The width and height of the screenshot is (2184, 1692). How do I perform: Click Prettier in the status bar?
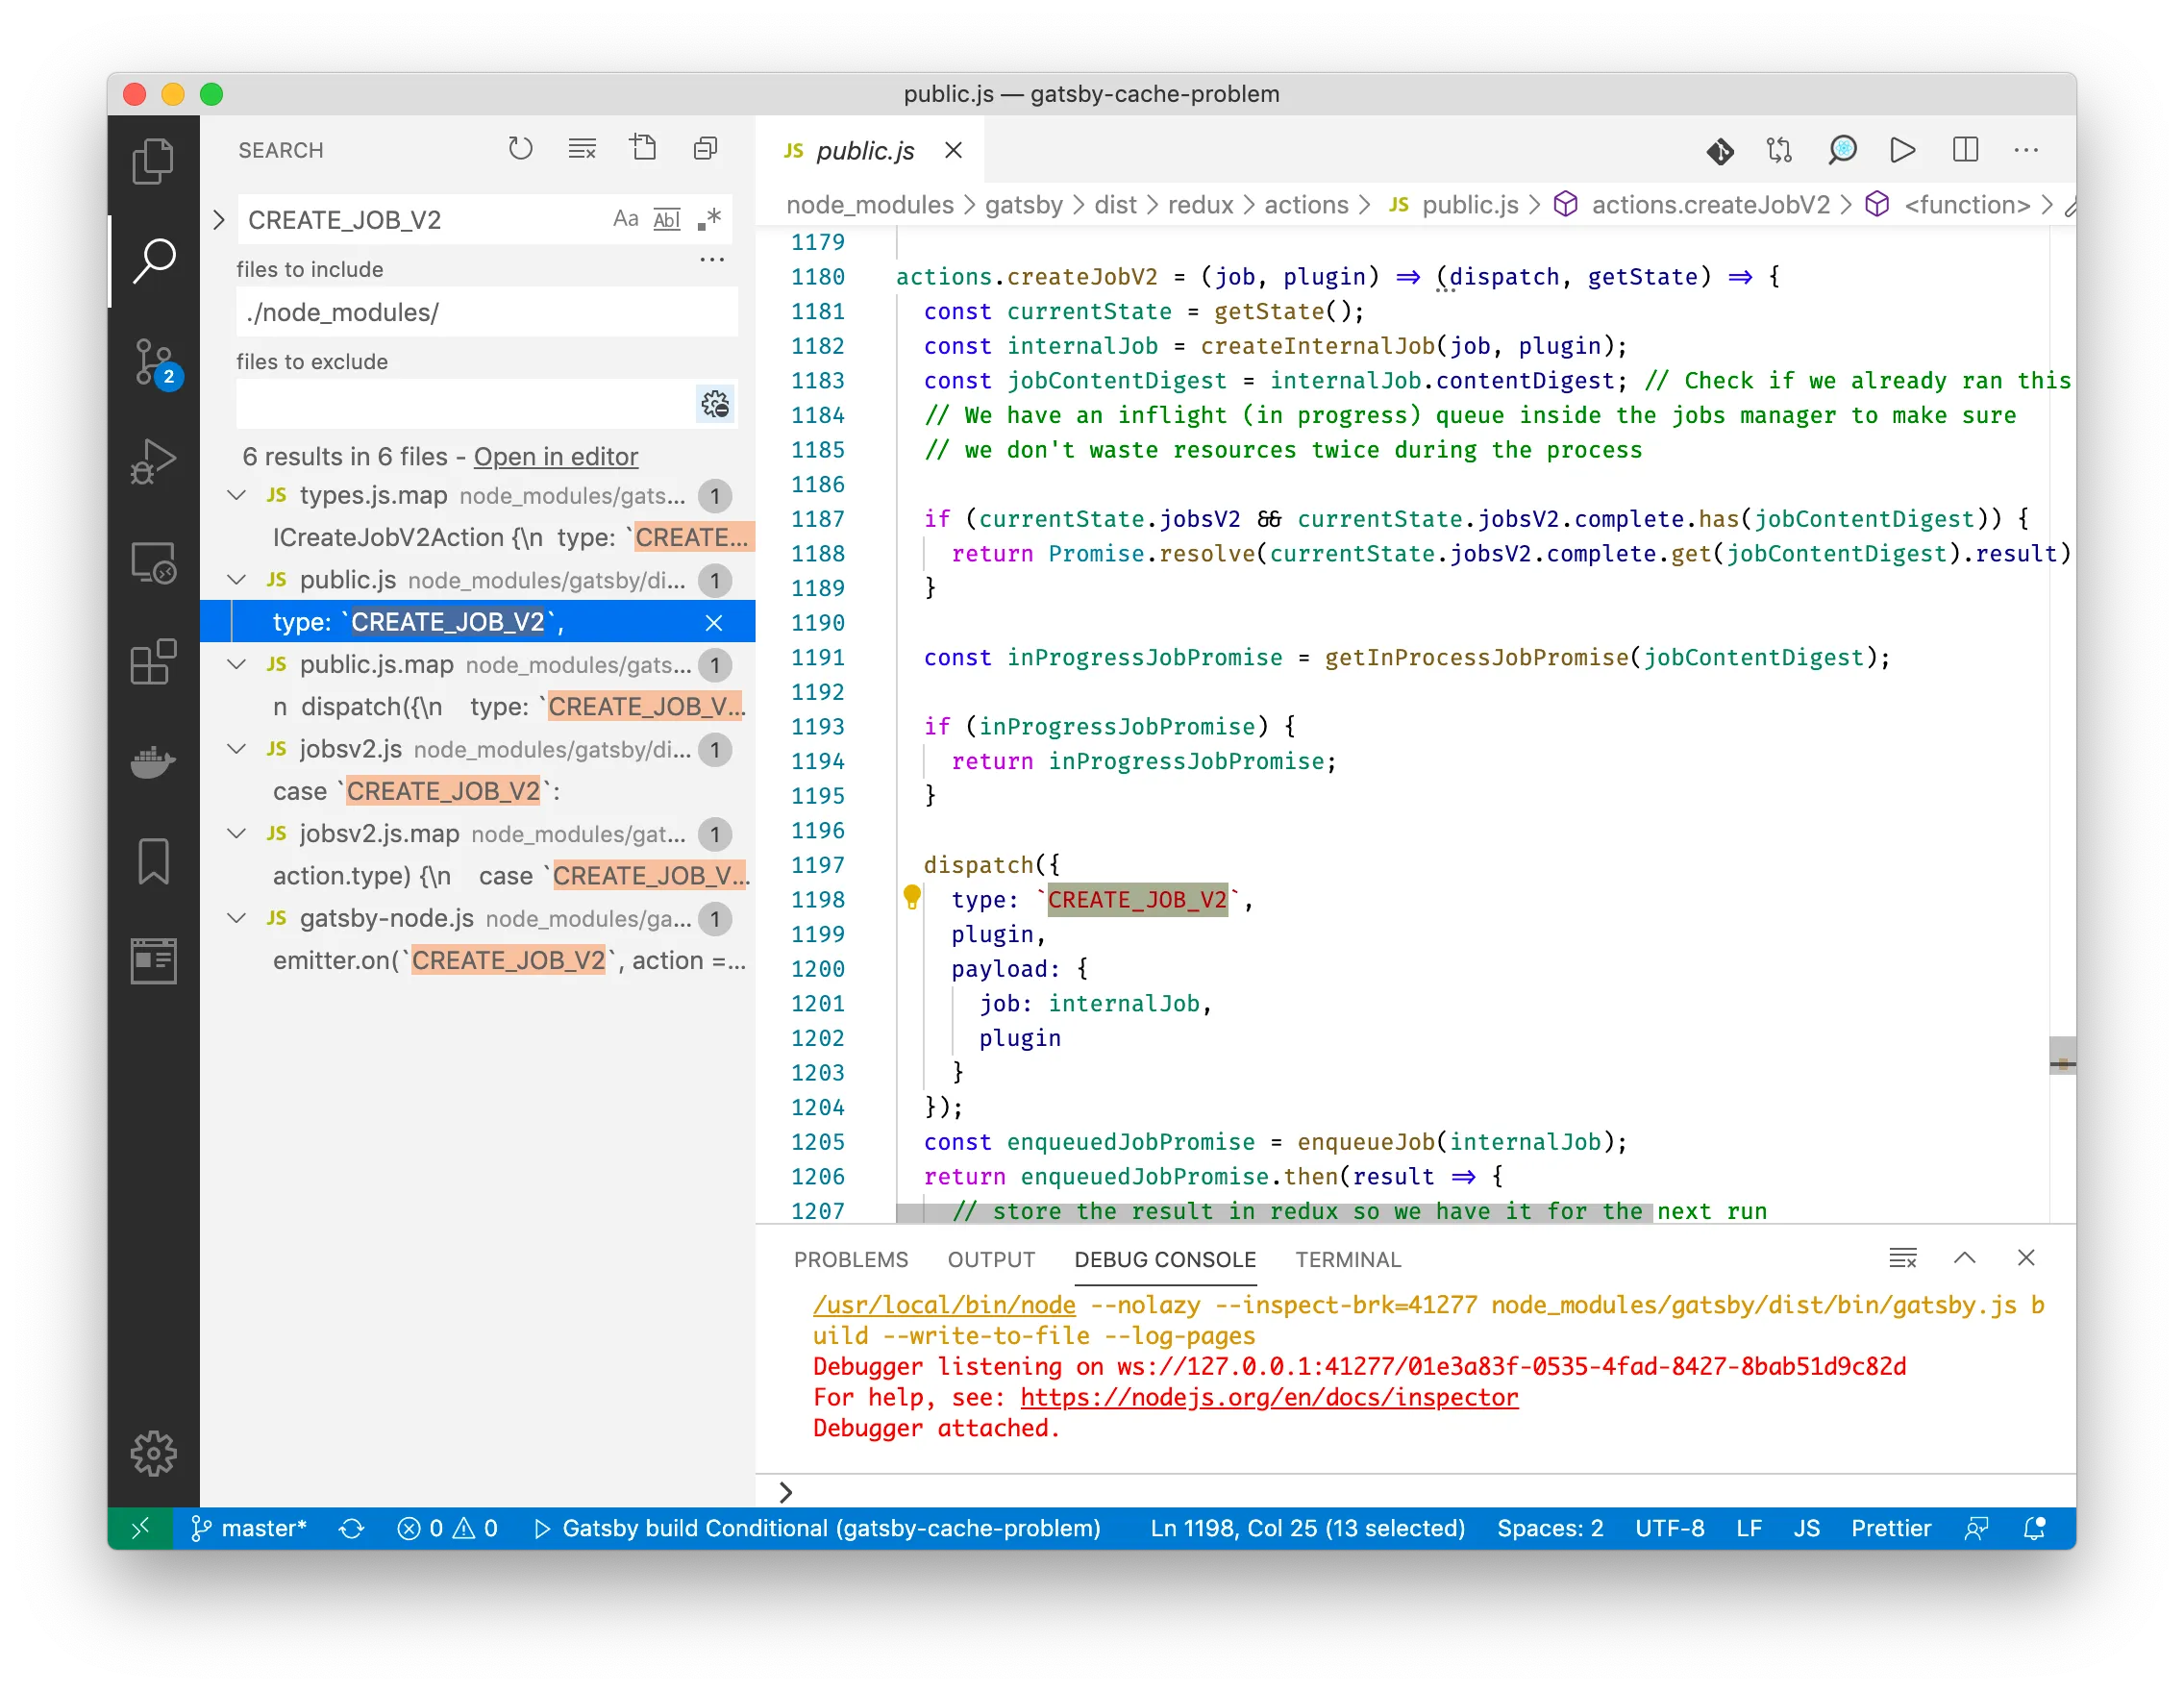click(1890, 1528)
